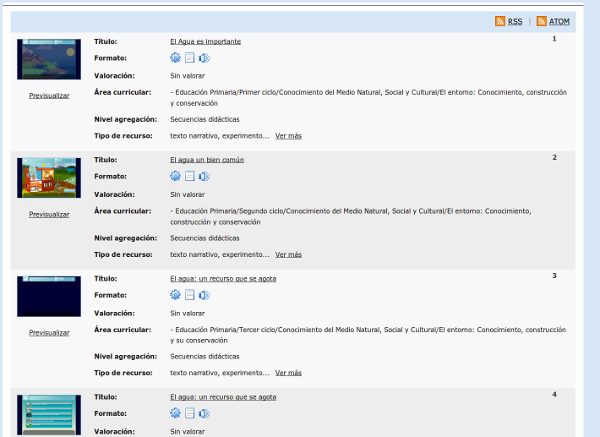Screen dimensions: 600x437
Task: Click the ATOM feed orange icon
Action: (541, 21)
